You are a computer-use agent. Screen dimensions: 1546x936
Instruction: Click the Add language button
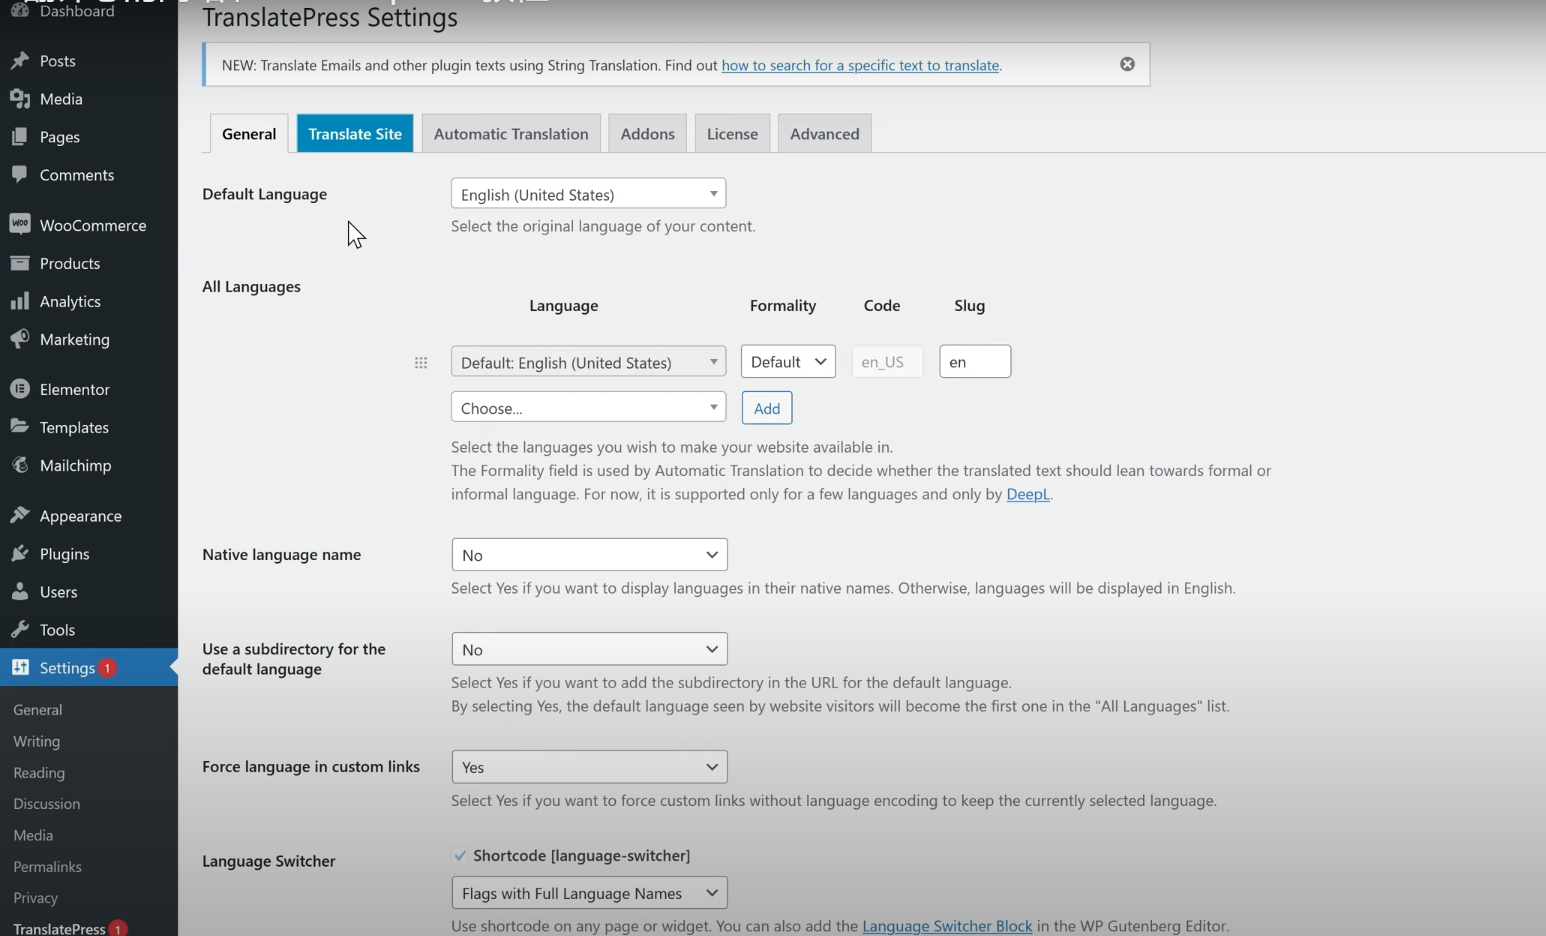767,408
